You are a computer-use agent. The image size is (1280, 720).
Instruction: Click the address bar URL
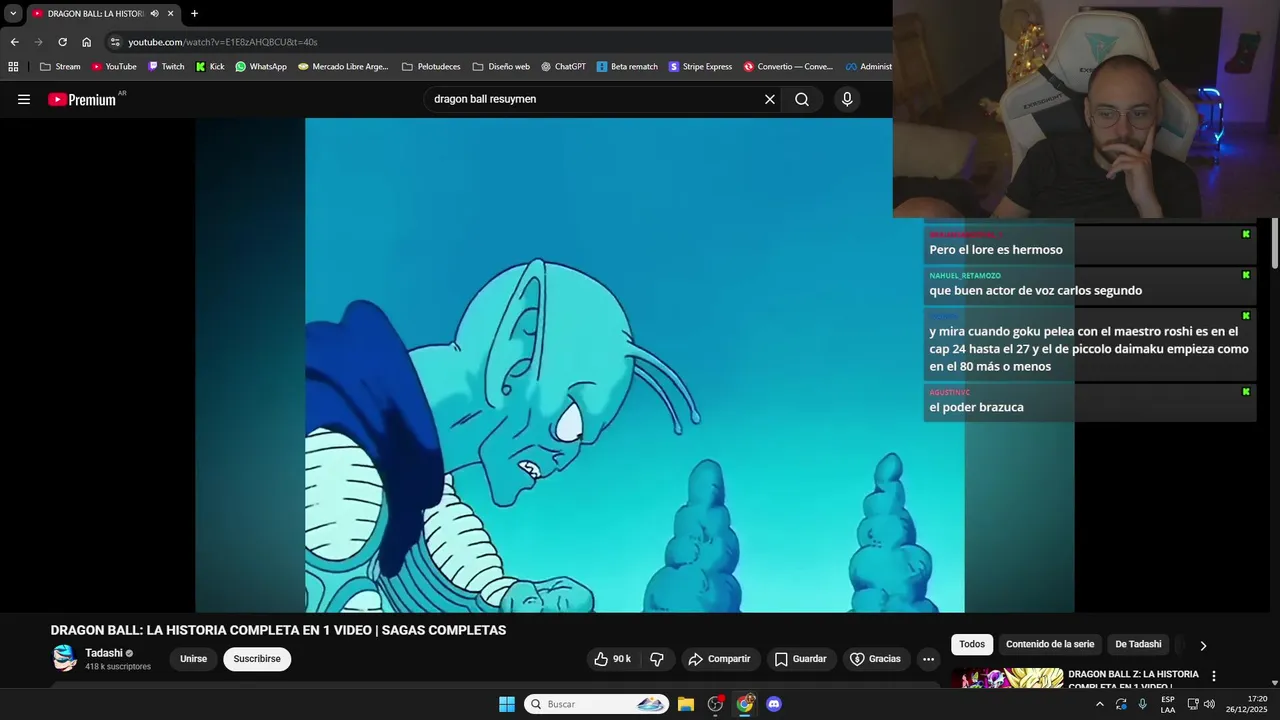[x=223, y=42]
